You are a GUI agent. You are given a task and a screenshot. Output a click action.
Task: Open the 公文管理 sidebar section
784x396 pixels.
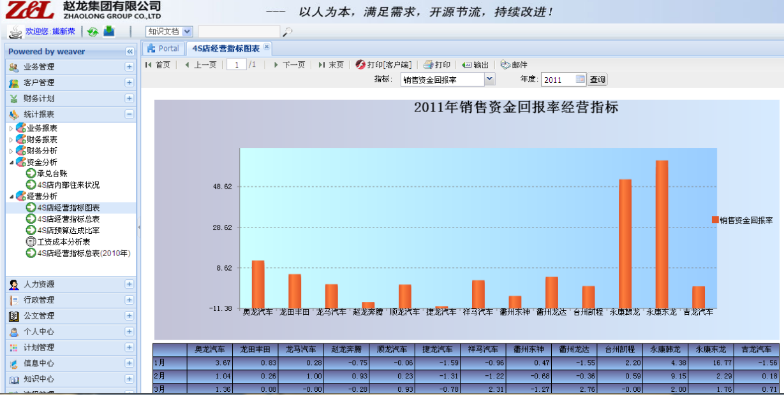[x=70, y=316]
